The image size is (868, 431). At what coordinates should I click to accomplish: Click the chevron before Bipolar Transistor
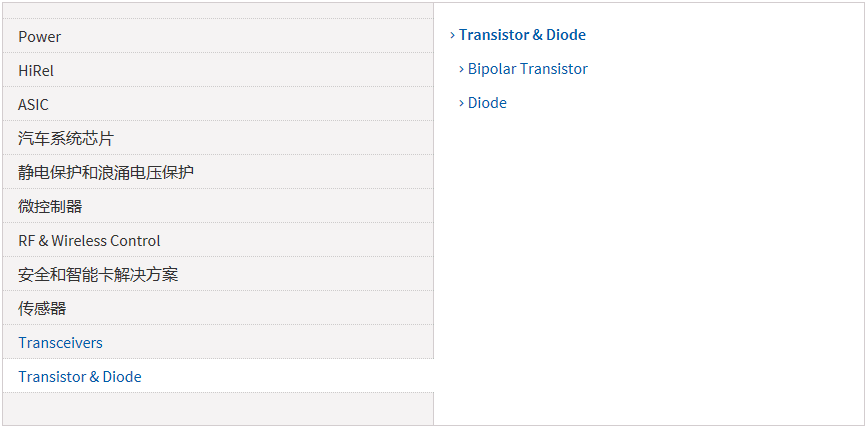pos(461,69)
